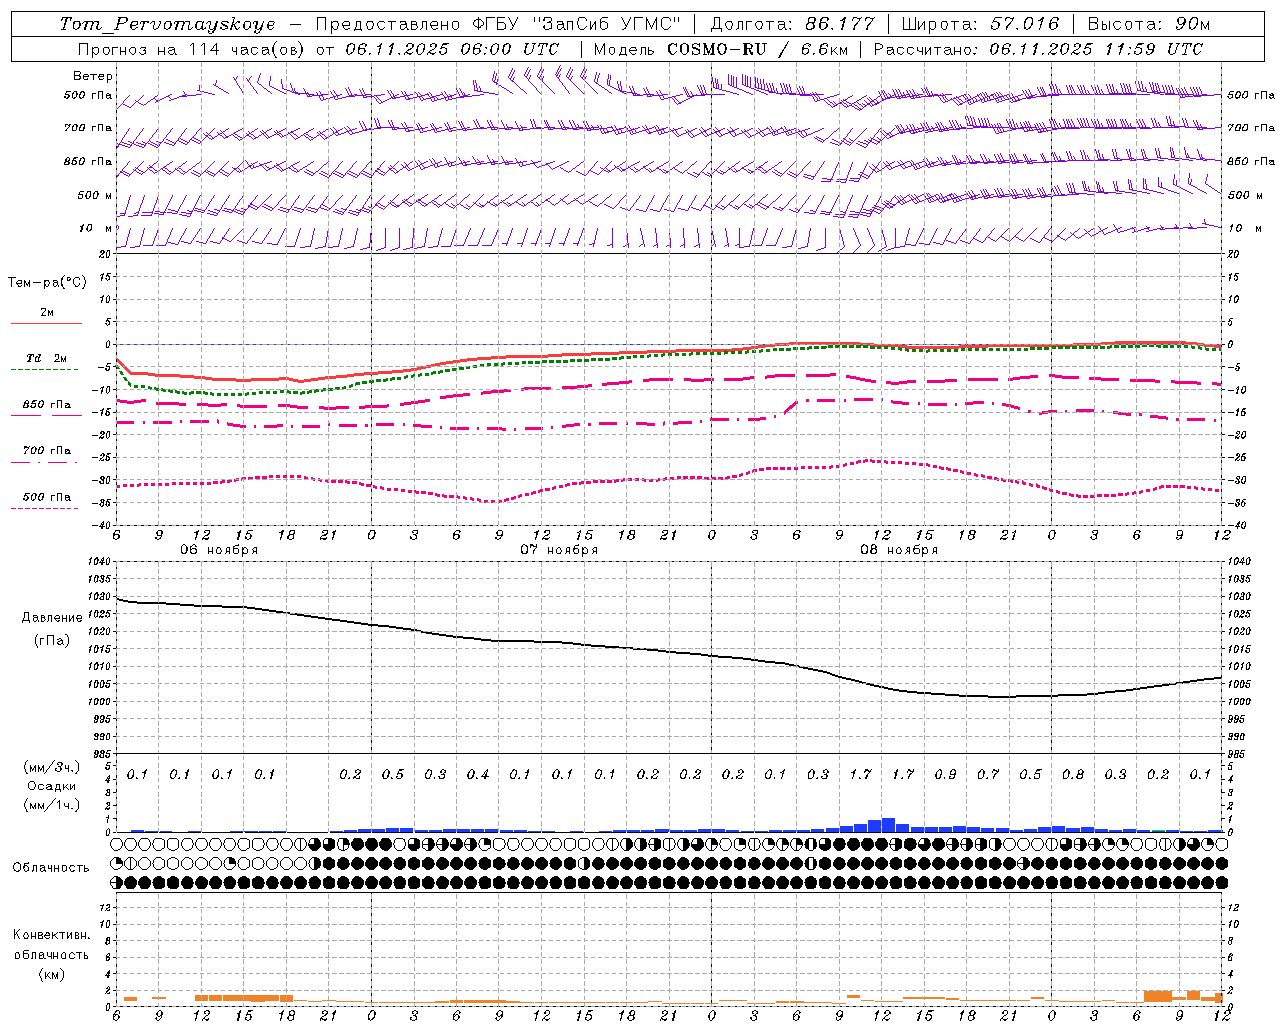Click the "Долгота: 86.177" header field

(x=792, y=24)
